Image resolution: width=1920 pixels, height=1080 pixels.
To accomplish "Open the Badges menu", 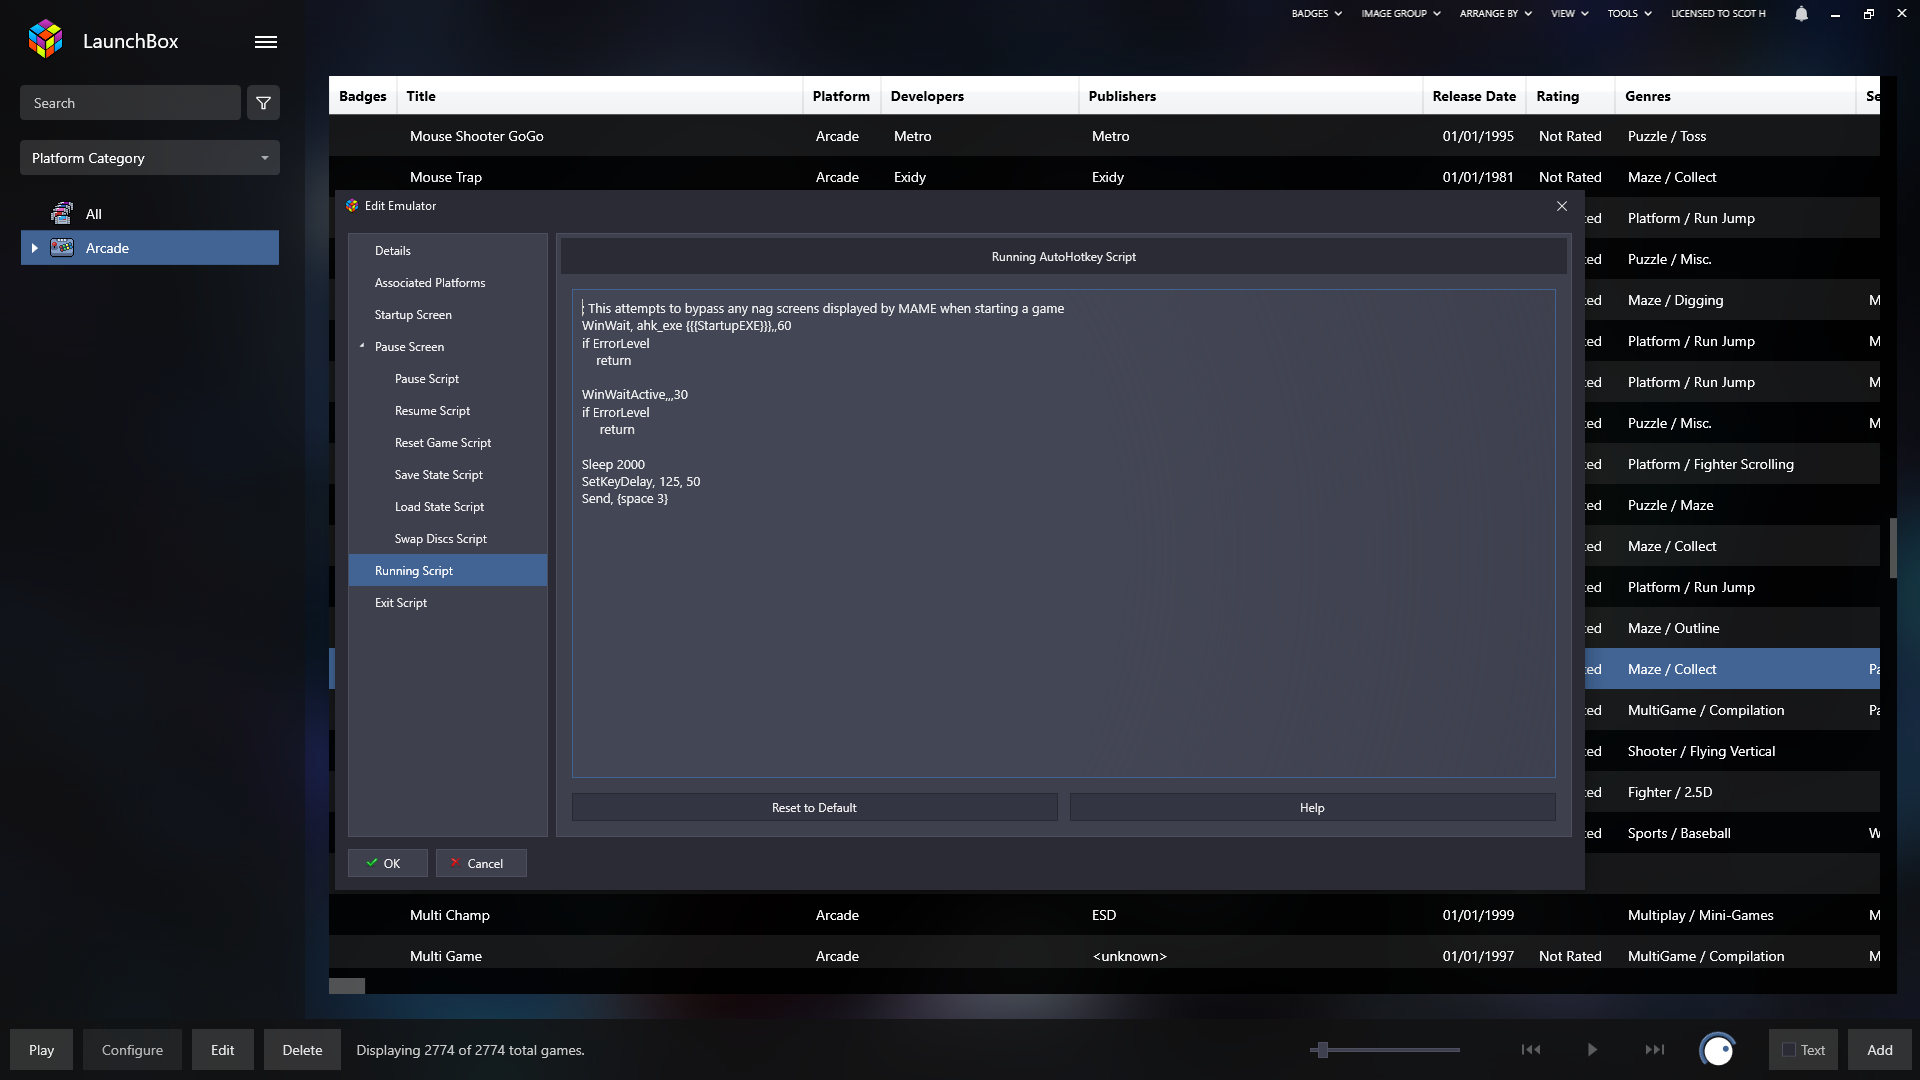I will pyautogui.click(x=1316, y=14).
